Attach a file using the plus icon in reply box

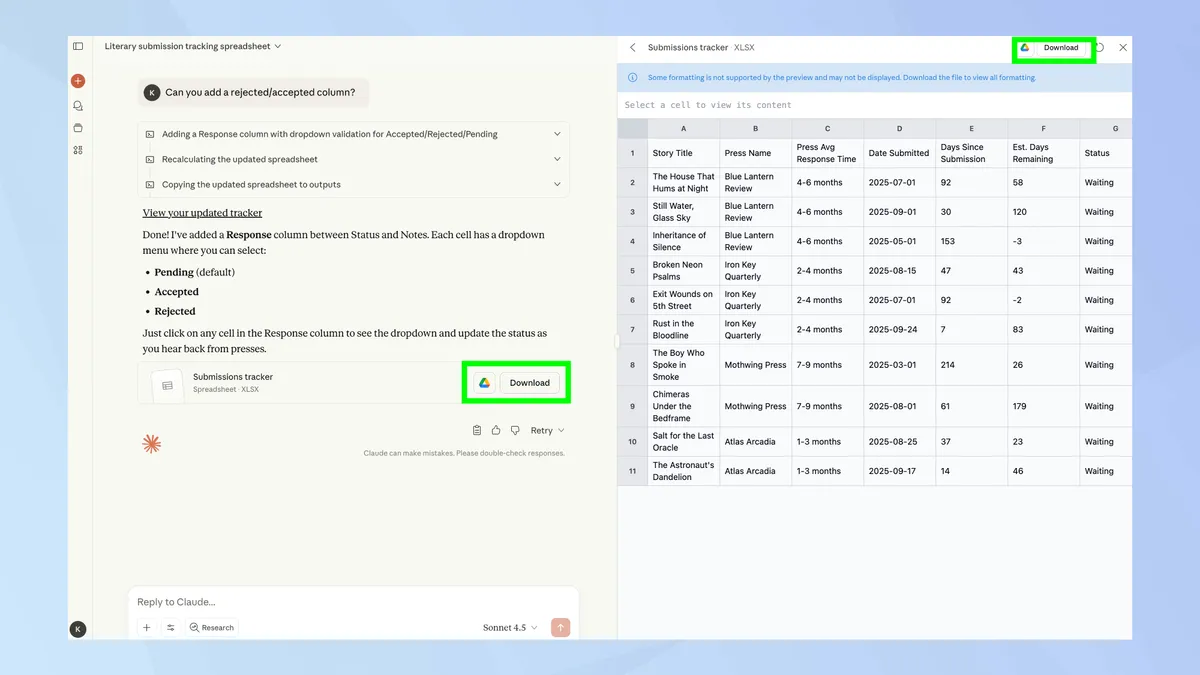147,627
